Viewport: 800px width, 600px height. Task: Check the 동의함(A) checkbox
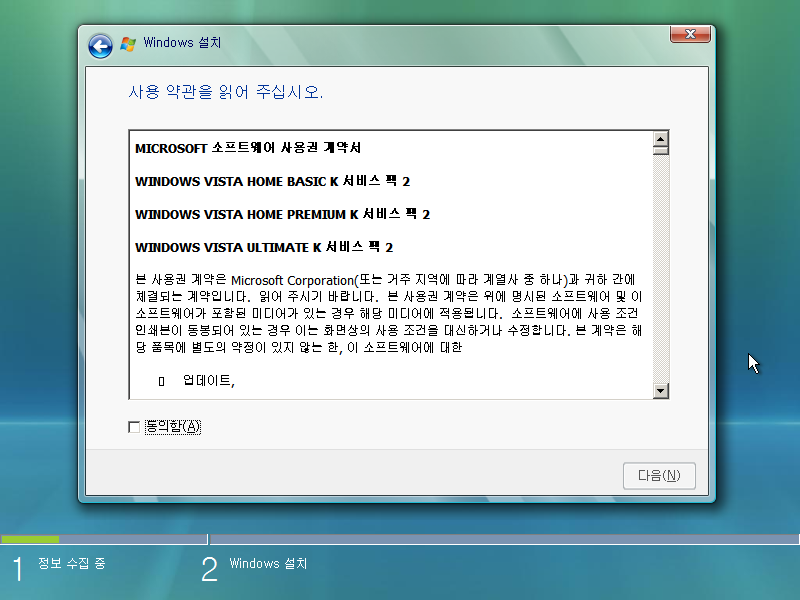(x=134, y=427)
